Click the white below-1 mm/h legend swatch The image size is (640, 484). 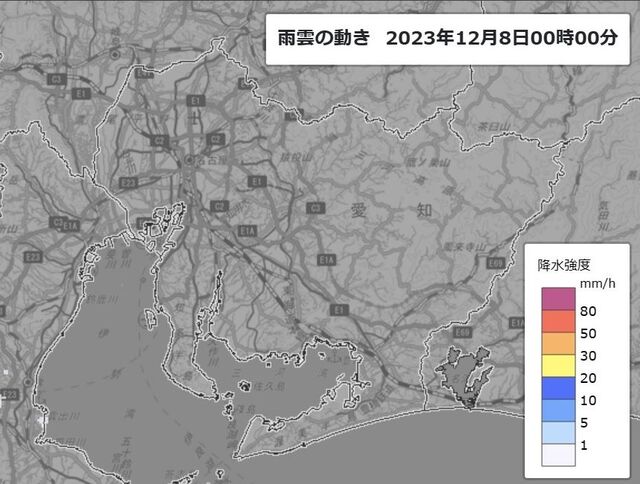click(558, 455)
